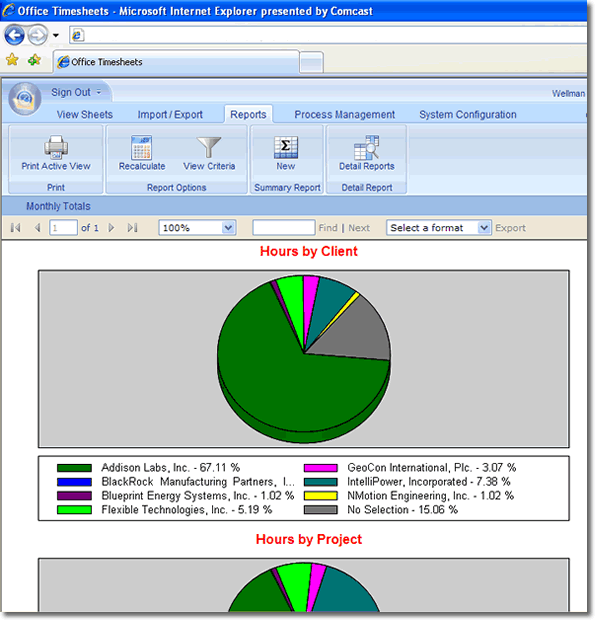This screenshot has height=620, width=595.
Task: Click the Hours by Client heading
Action: click(x=309, y=251)
